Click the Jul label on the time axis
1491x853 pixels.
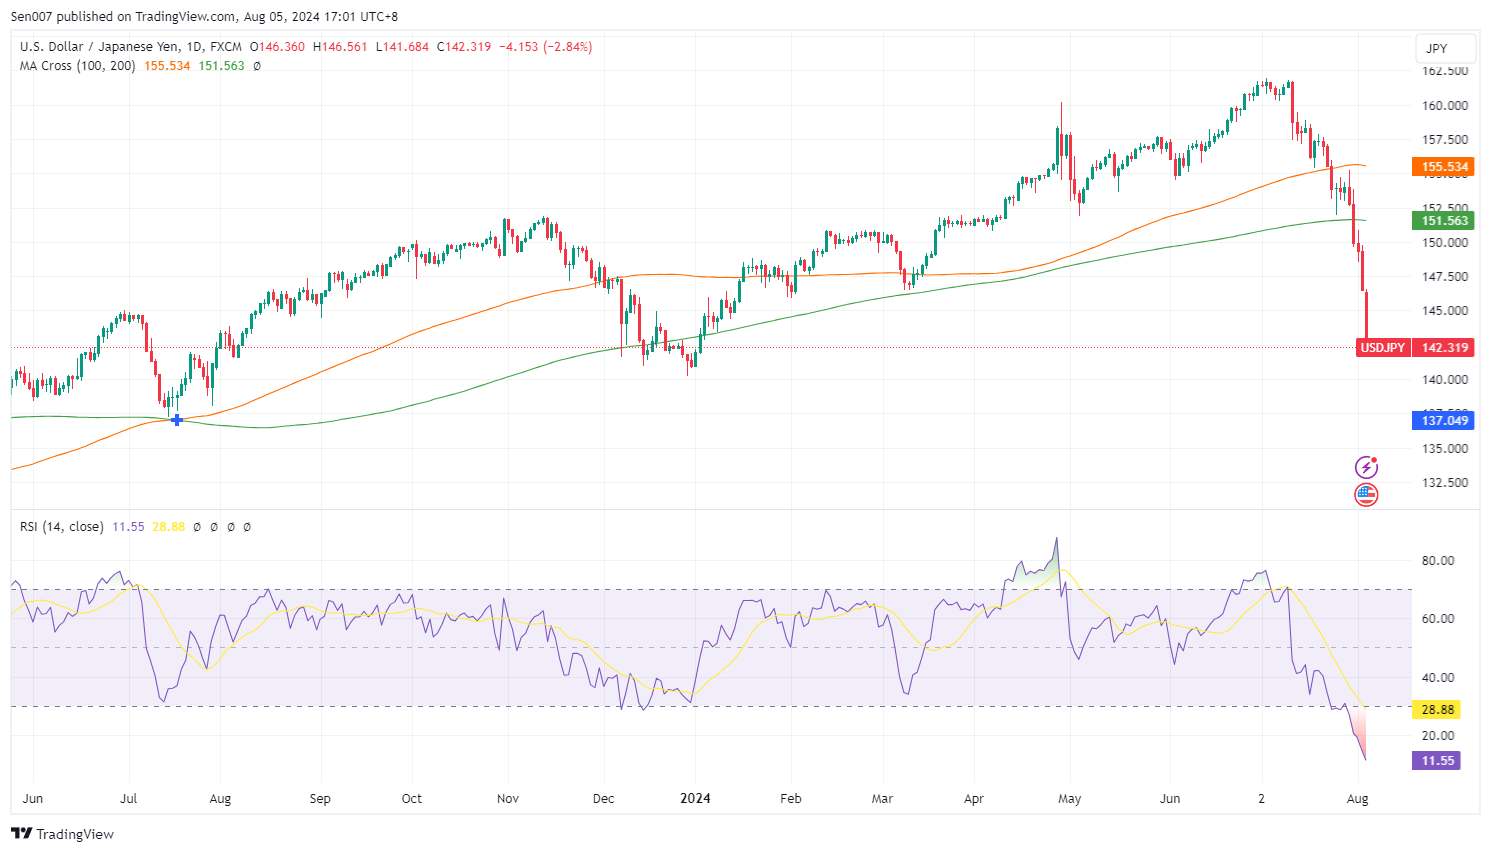click(128, 799)
